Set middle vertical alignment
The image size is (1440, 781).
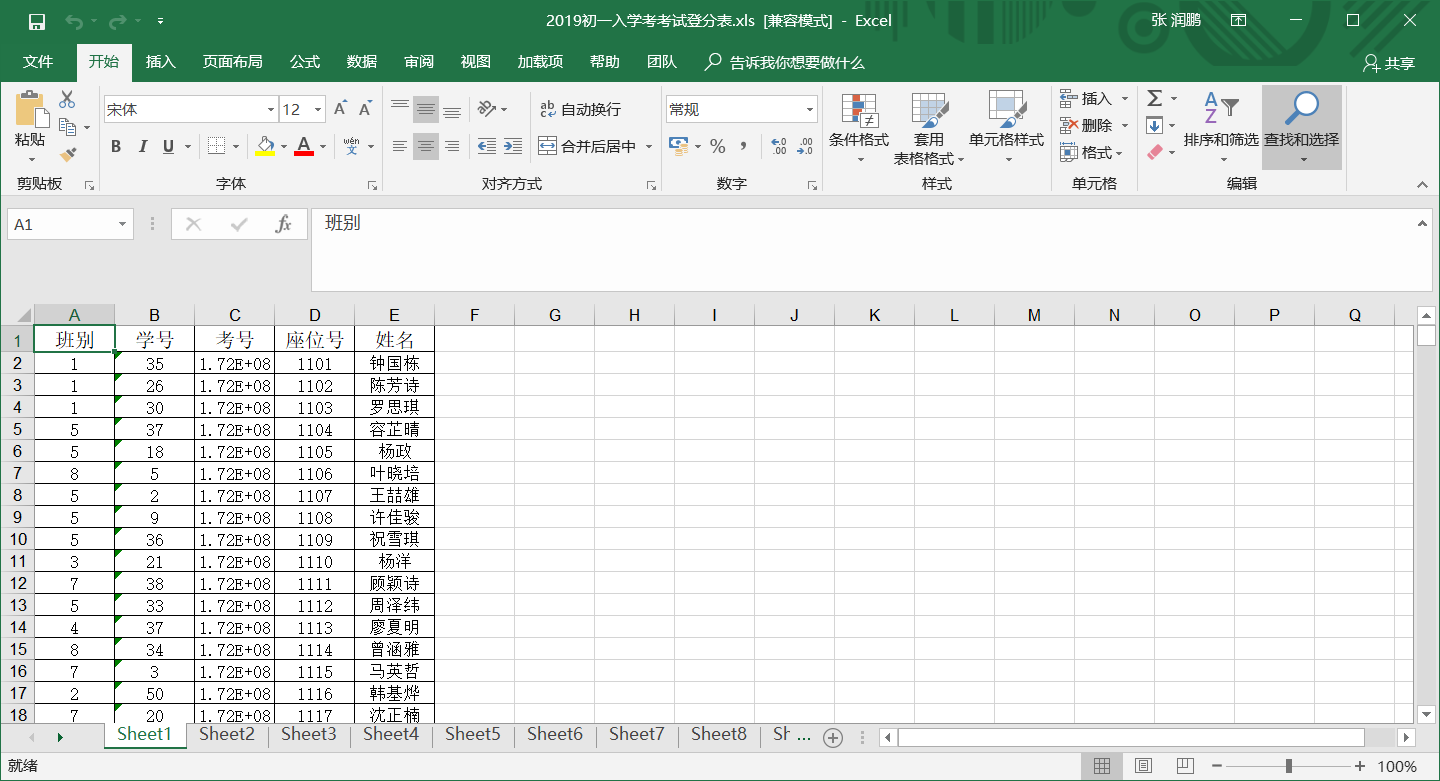426,109
